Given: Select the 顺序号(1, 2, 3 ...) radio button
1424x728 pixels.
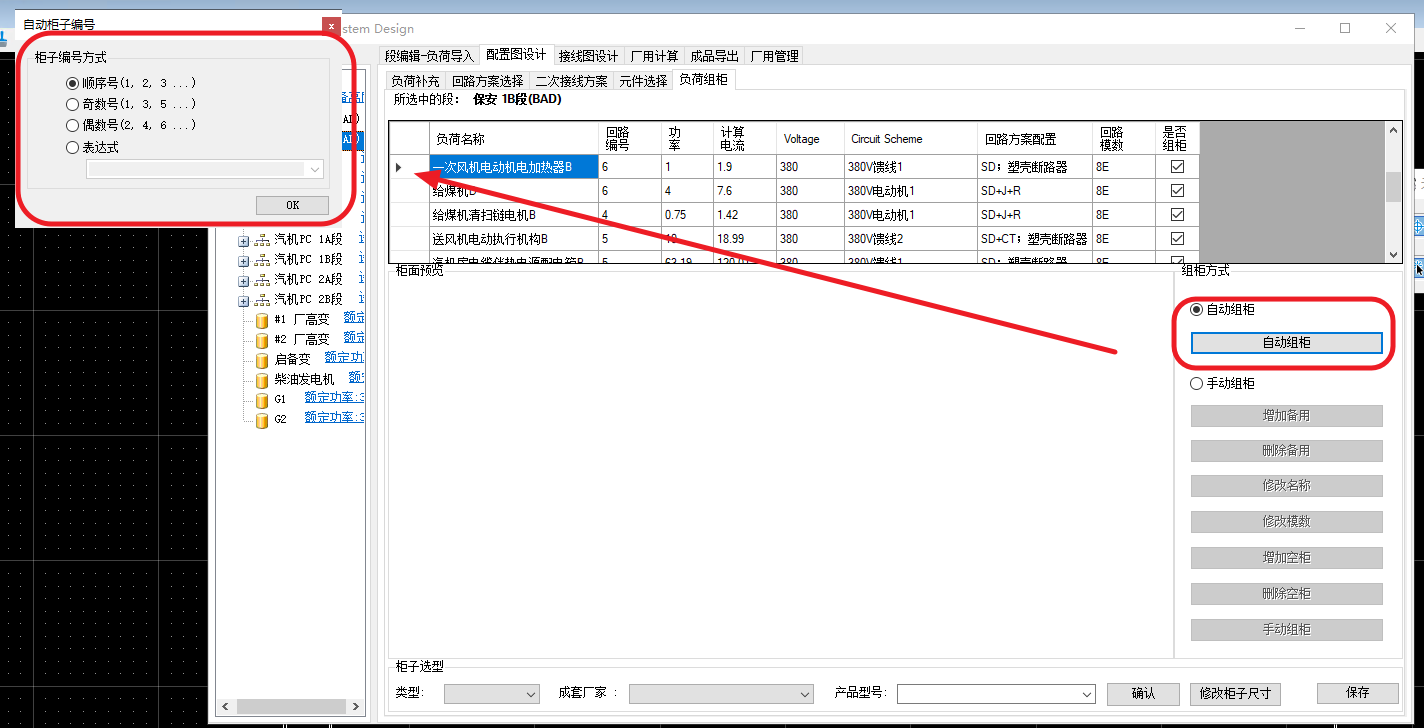Looking at the screenshot, I should [x=72, y=83].
